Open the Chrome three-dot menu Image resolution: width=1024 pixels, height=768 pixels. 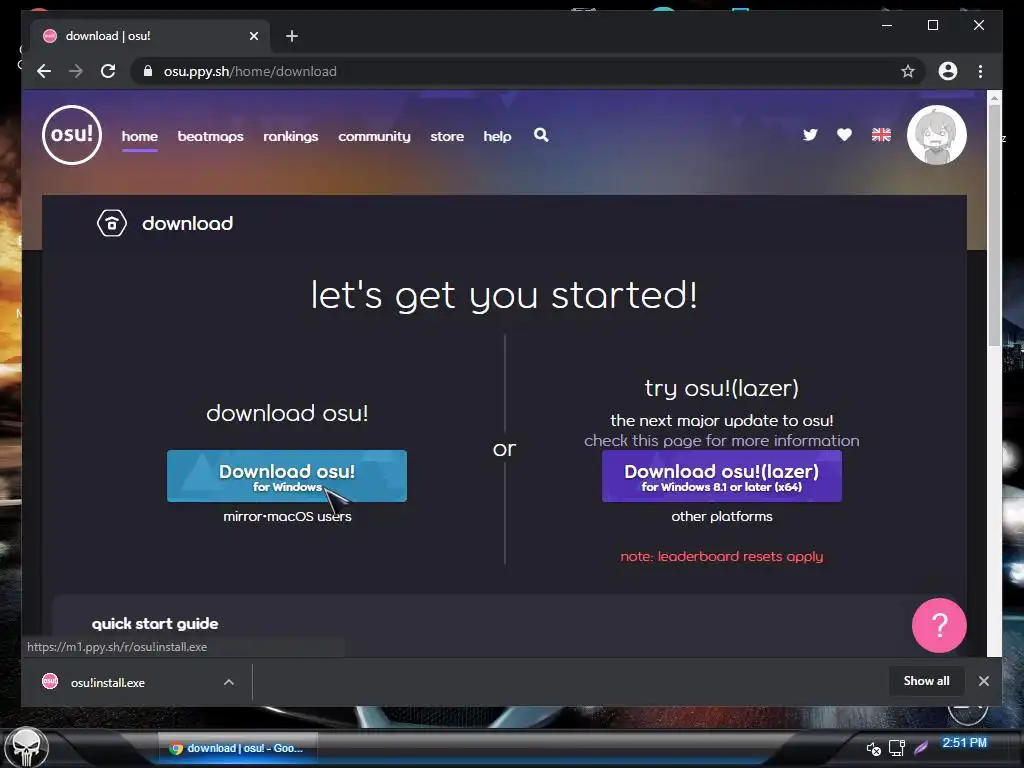(x=980, y=71)
